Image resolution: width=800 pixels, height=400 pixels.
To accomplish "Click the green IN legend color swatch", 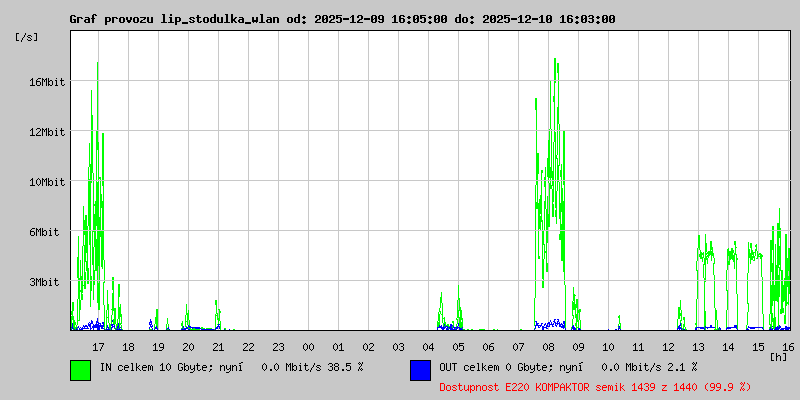I will [x=81, y=370].
